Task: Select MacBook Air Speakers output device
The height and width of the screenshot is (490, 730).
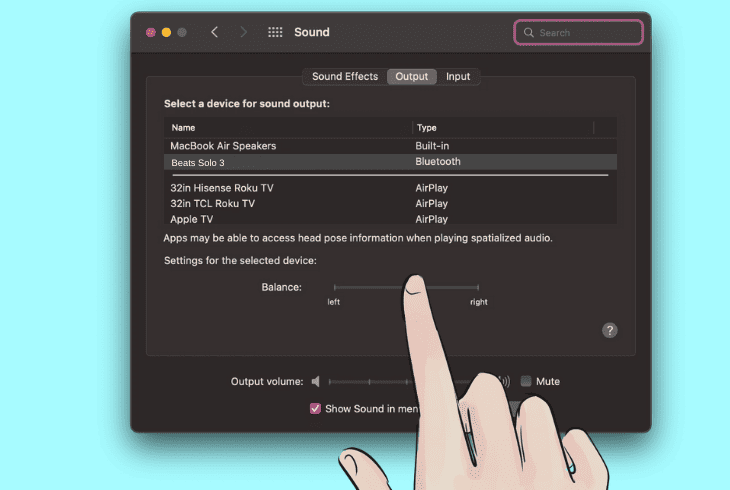Action: [390, 146]
